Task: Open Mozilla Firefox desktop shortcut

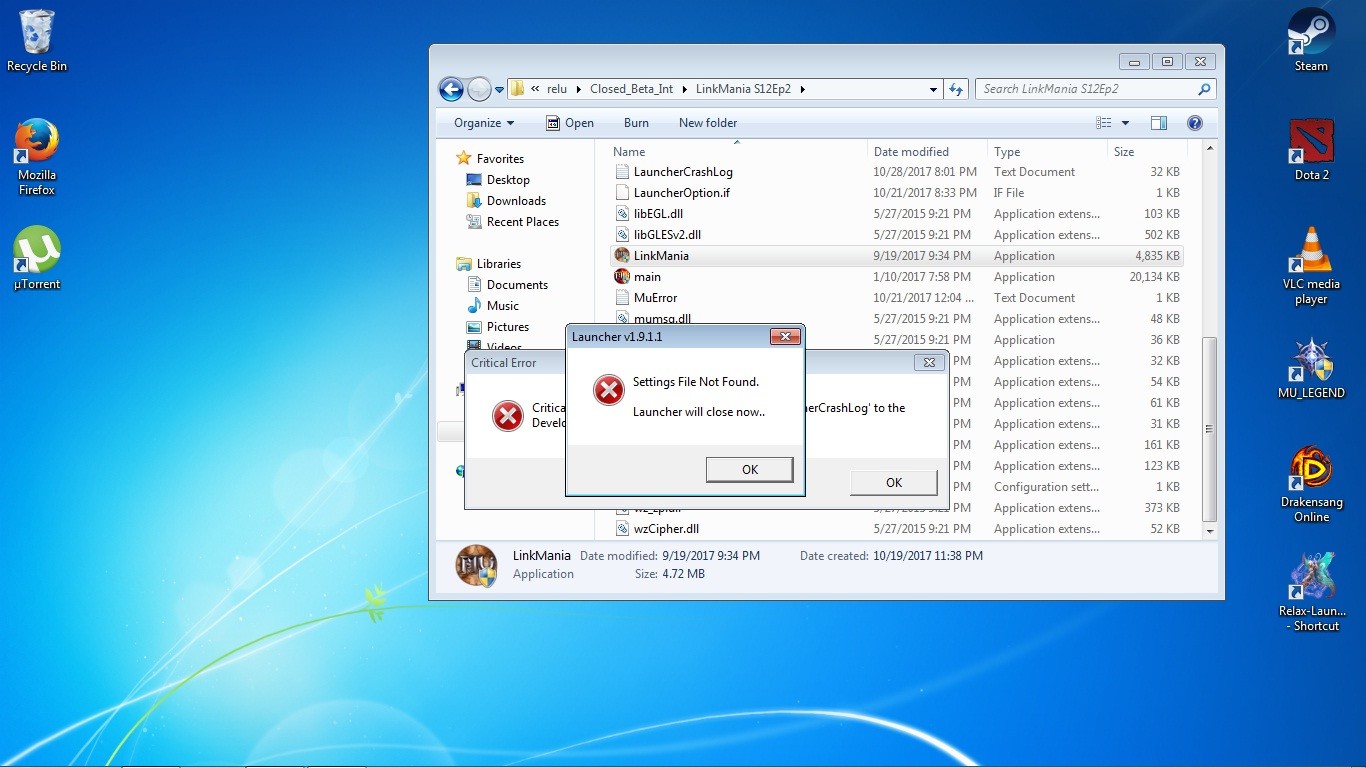Action: pyautogui.click(x=37, y=145)
